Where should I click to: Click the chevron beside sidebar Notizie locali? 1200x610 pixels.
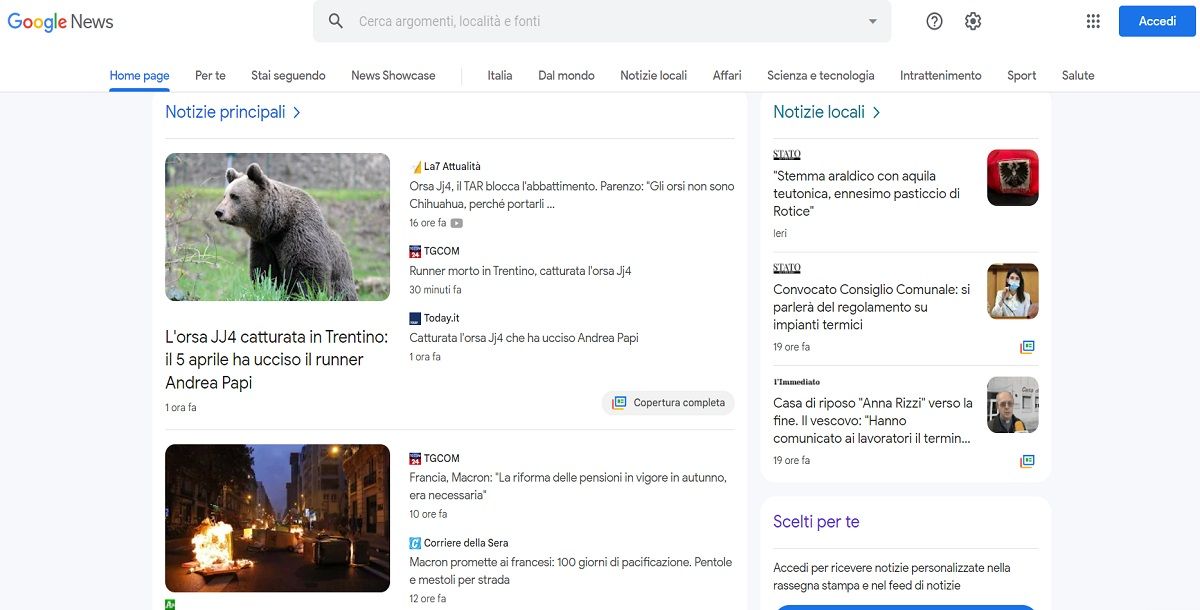click(876, 112)
